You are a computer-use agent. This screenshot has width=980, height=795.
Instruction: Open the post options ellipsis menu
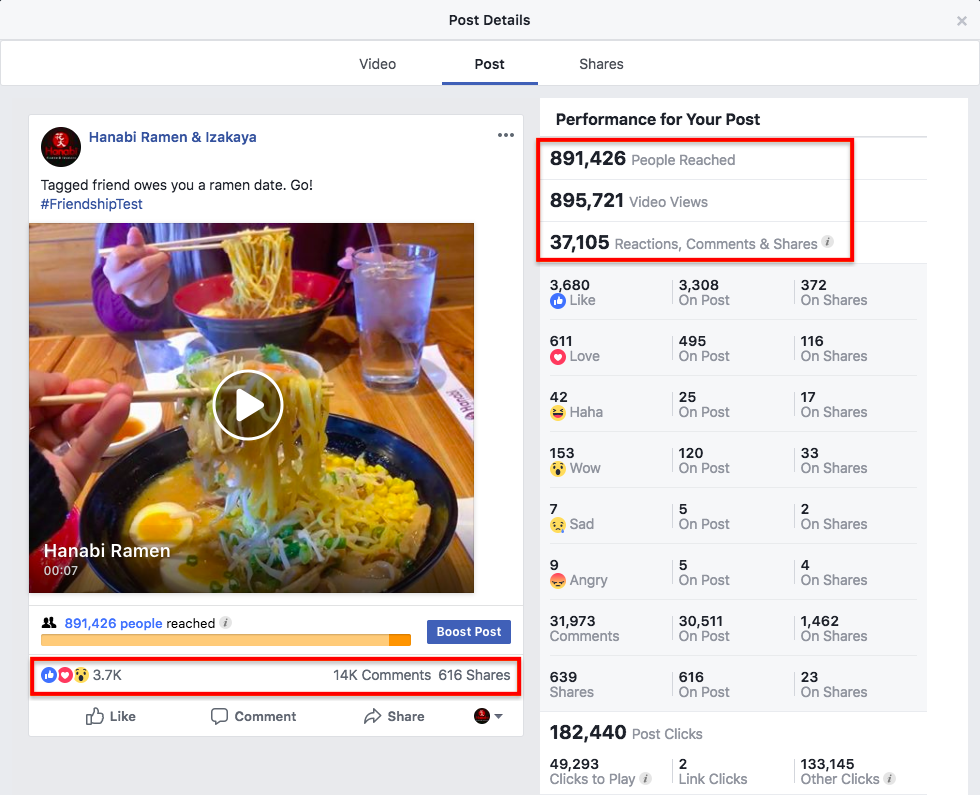click(506, 135)
